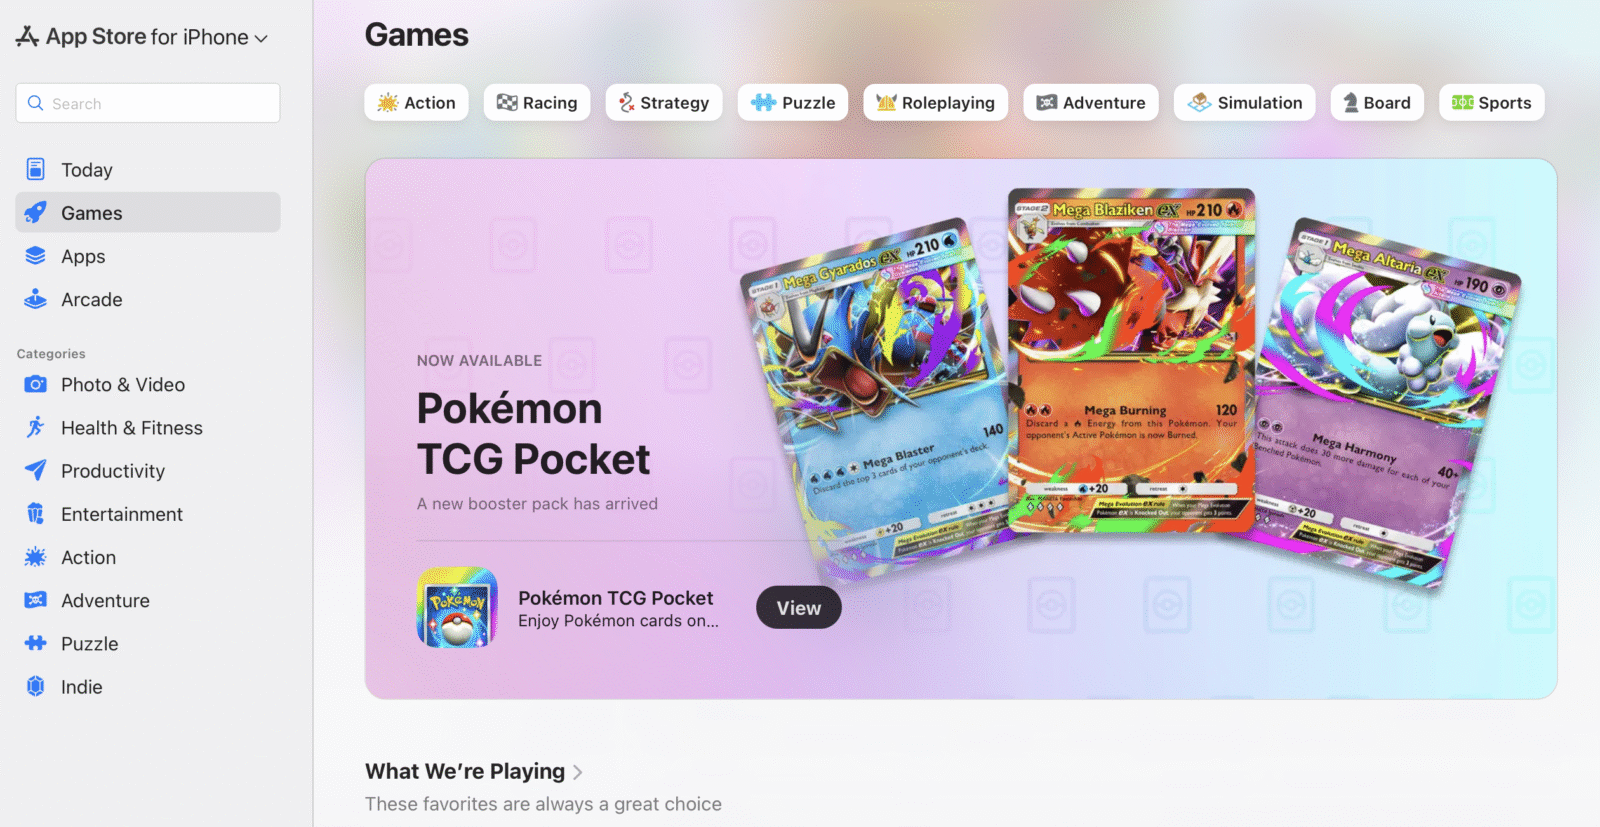1600x827 pixels.
Task: Open the Today section icon
Action: point(35,169)
